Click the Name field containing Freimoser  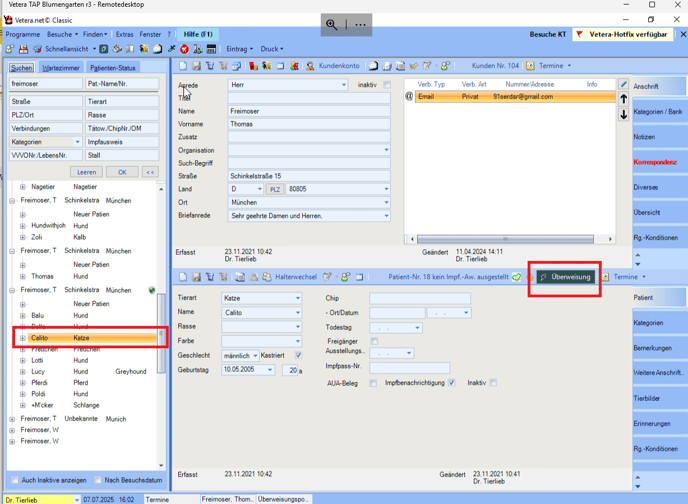click(309, 111)
